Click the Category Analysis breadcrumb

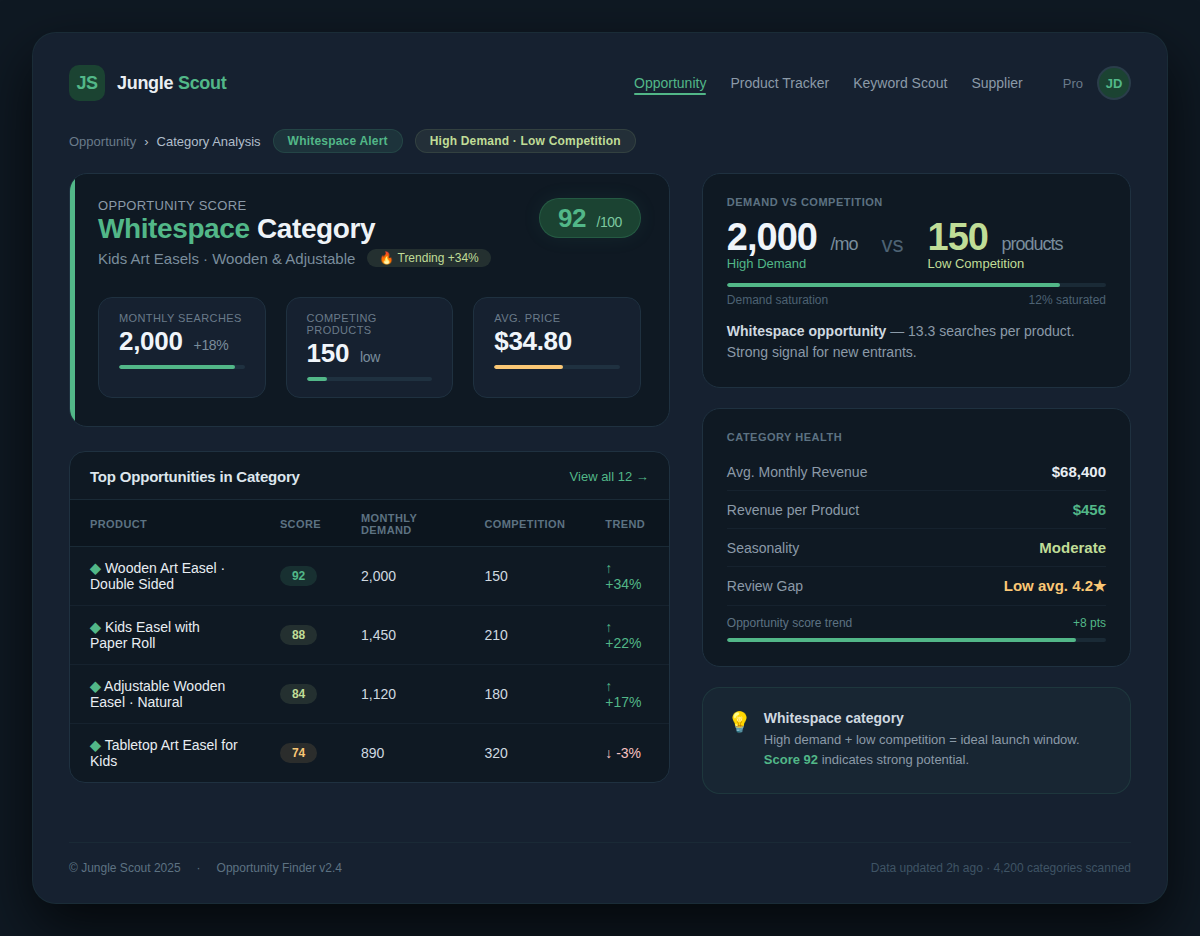pyautogui.click(x=208, y=141)
